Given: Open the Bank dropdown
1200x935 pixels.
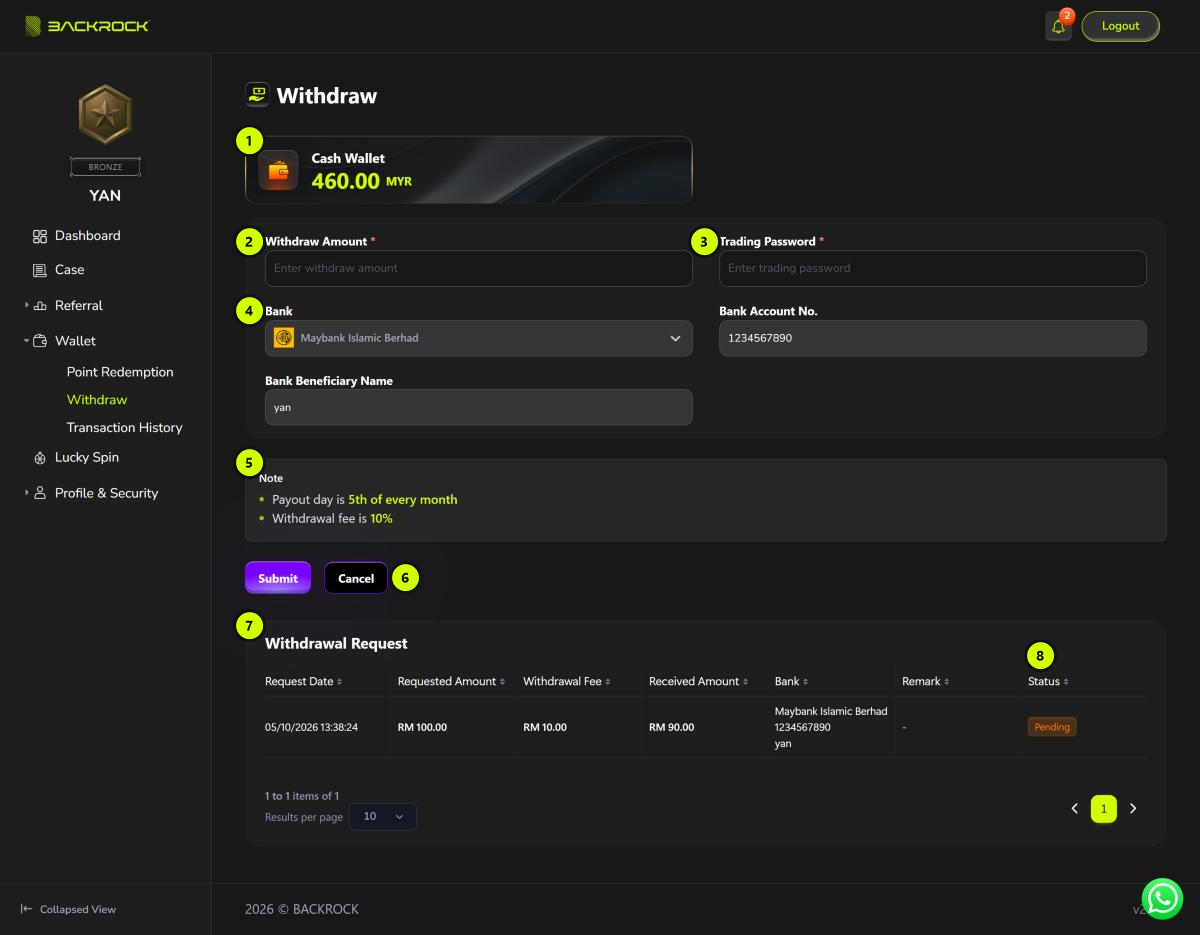Looking at the screenshot, I should (478, 338).
